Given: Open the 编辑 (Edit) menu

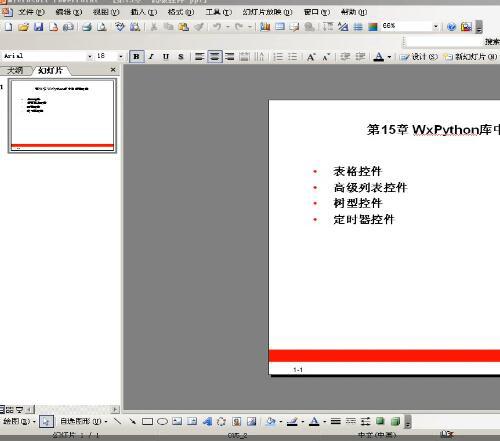Looking at the screenshot, I should click(69, 12).
